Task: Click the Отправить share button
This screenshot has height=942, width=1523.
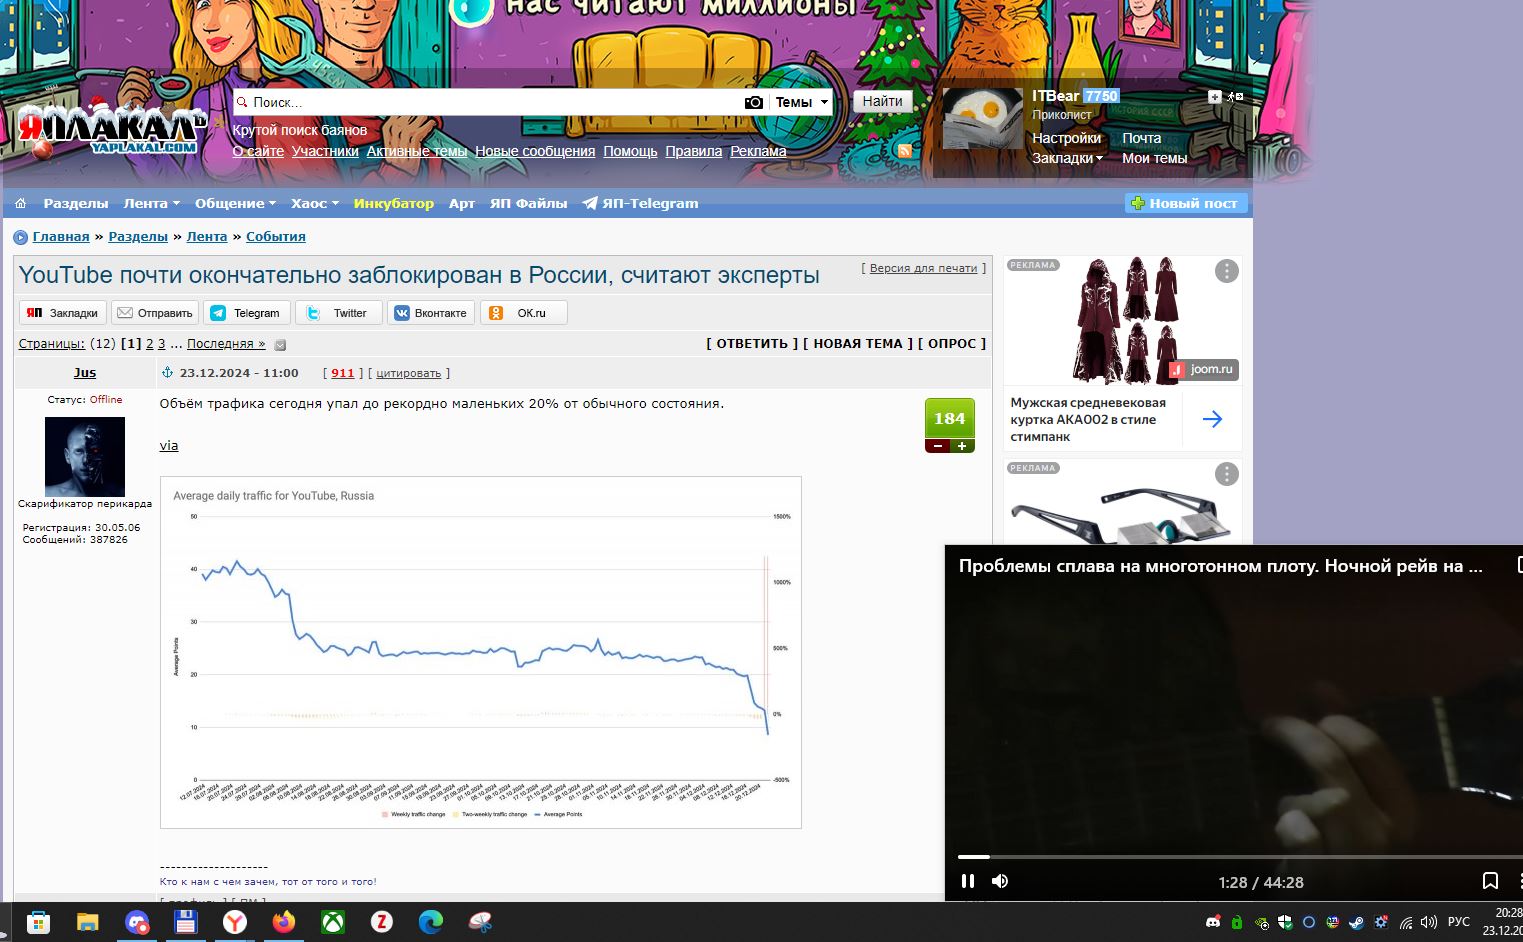Action: tap(155, 313)
